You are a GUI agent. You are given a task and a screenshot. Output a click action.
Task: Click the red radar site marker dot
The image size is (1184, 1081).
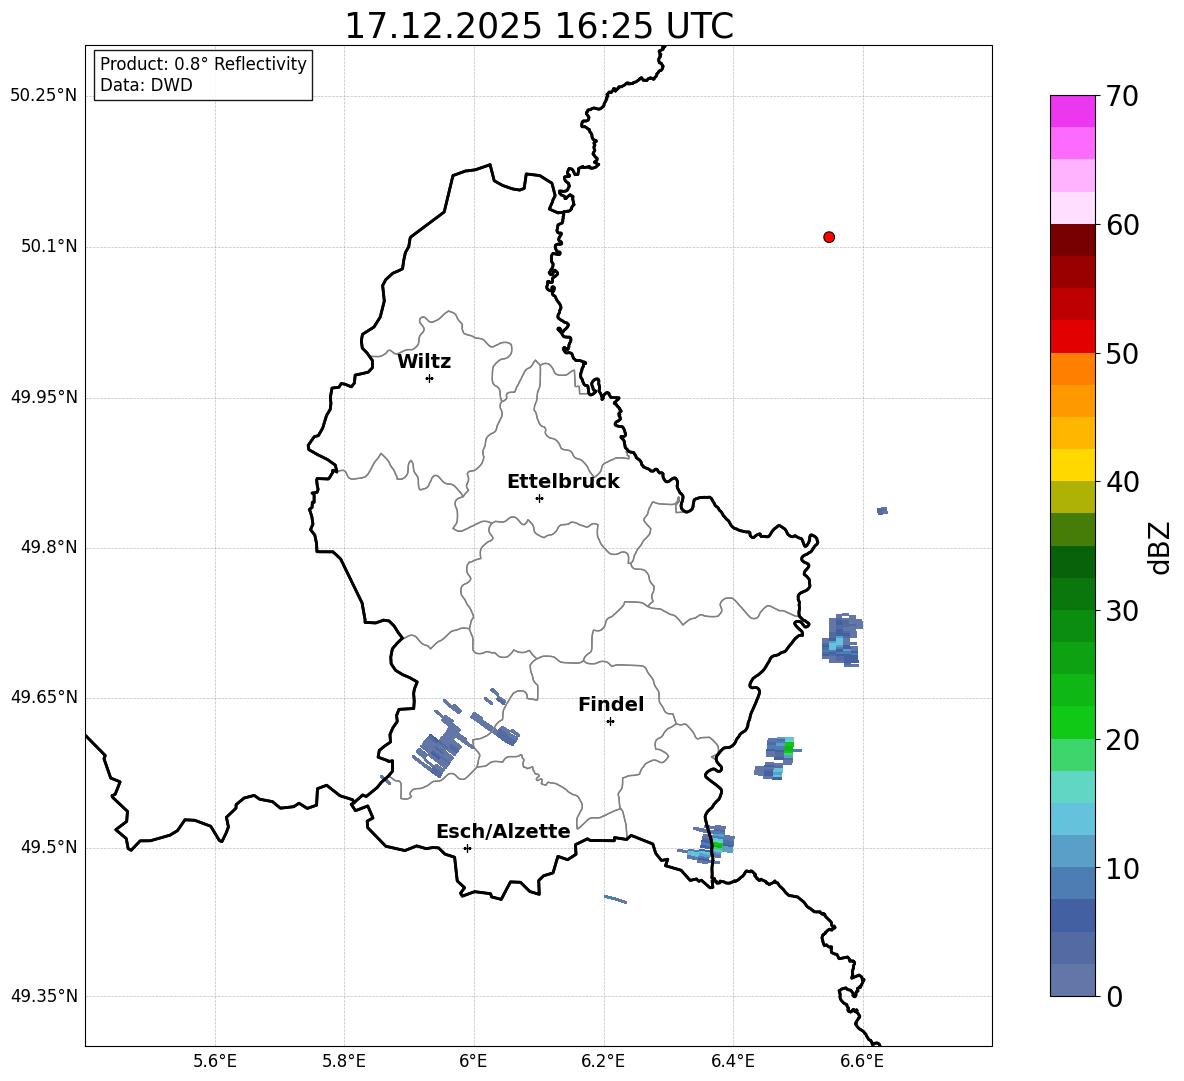click(x=828, y=237)
